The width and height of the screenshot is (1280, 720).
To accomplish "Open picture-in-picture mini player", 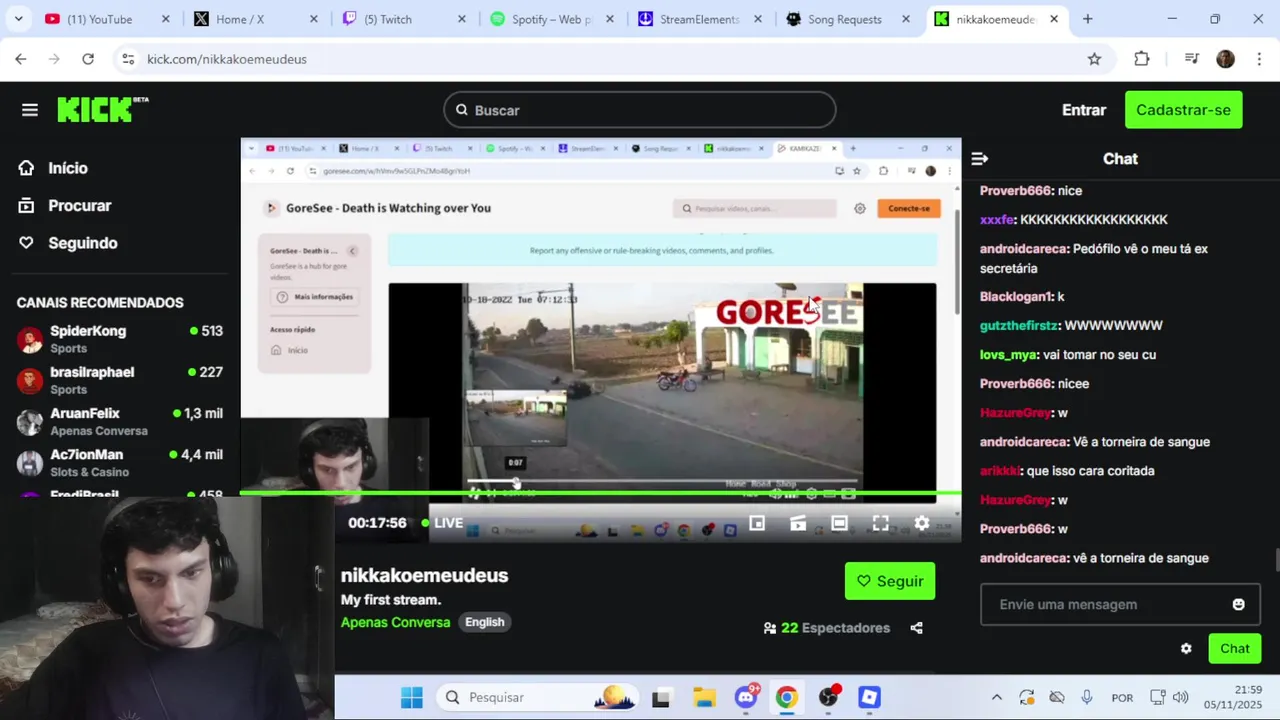I will 757,523.
